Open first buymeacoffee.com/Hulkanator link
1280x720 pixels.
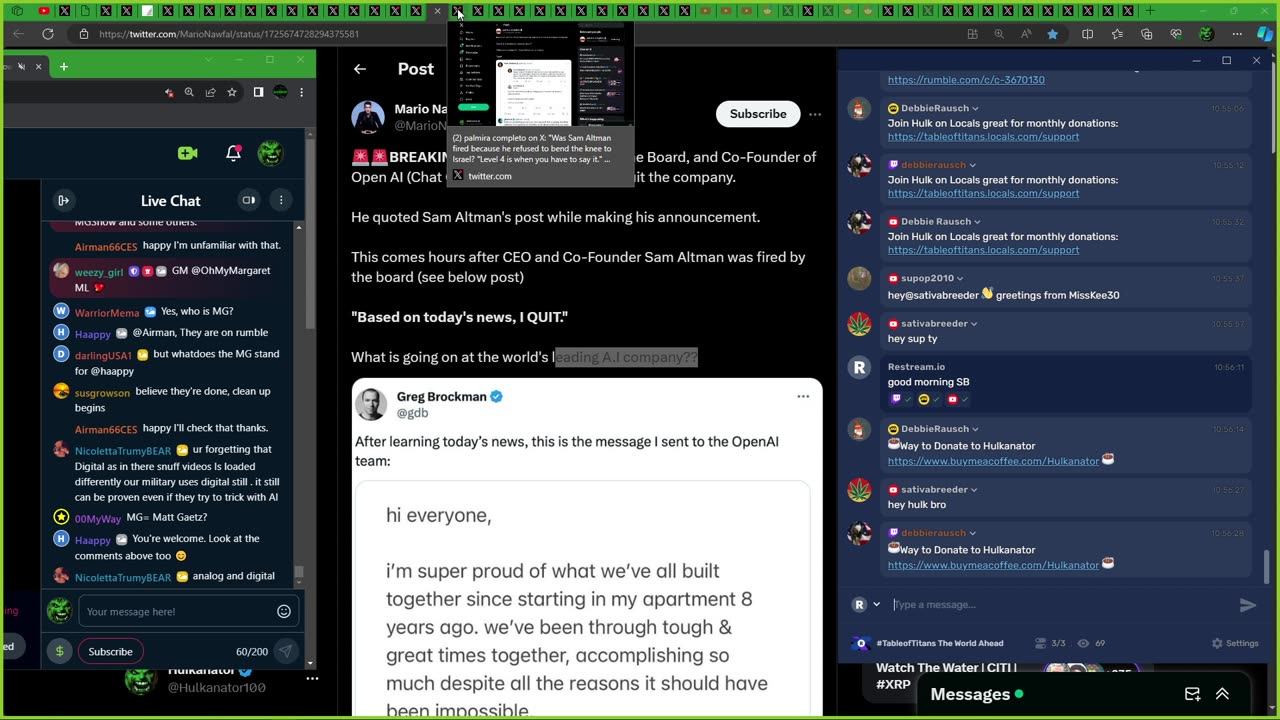[x=993, y=461]
